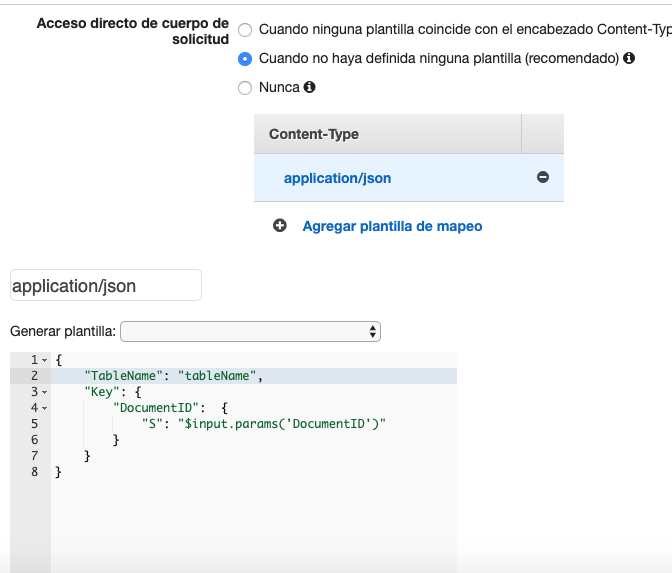Open the application/json mapping template link
Screen dimensions: 672x573
click(x=337, y=178)
